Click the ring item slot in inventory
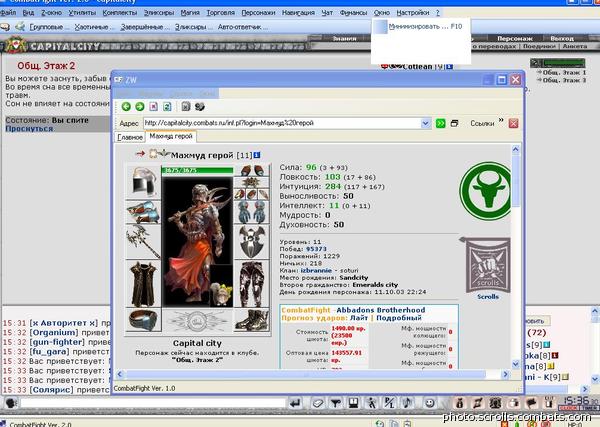 [x=143, y=320]
